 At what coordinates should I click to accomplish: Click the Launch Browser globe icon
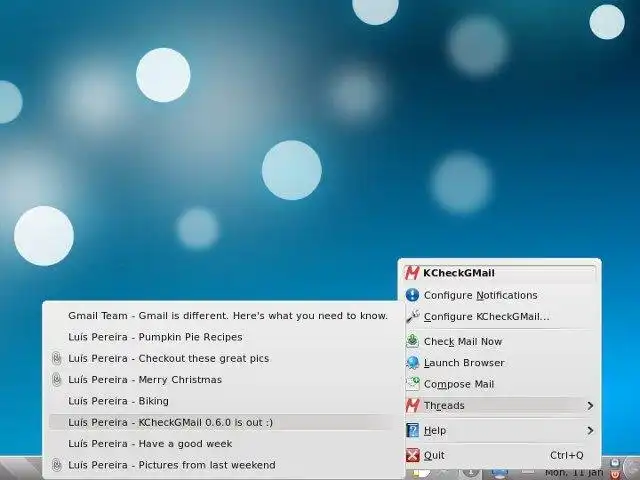coord(412,362)
